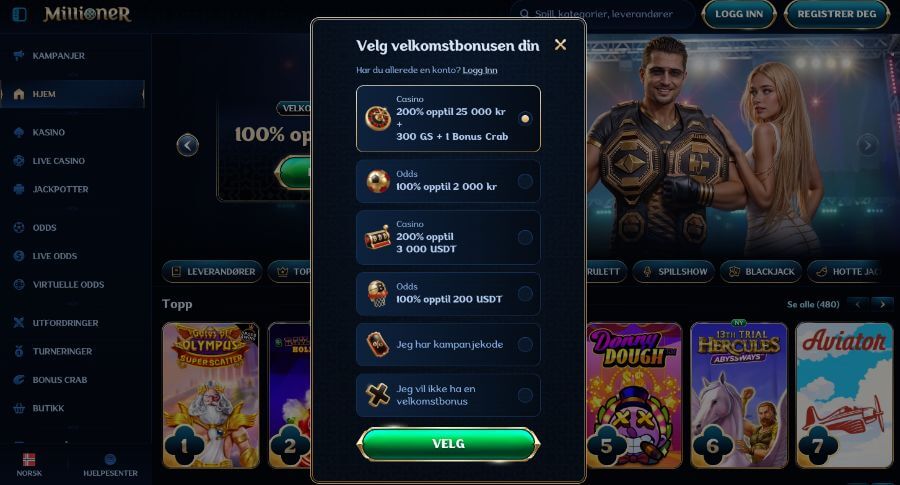Switch to the Spillshow category tab
Image resolution: width=900 pixels, height=485 pixels.
click(674, 271)
